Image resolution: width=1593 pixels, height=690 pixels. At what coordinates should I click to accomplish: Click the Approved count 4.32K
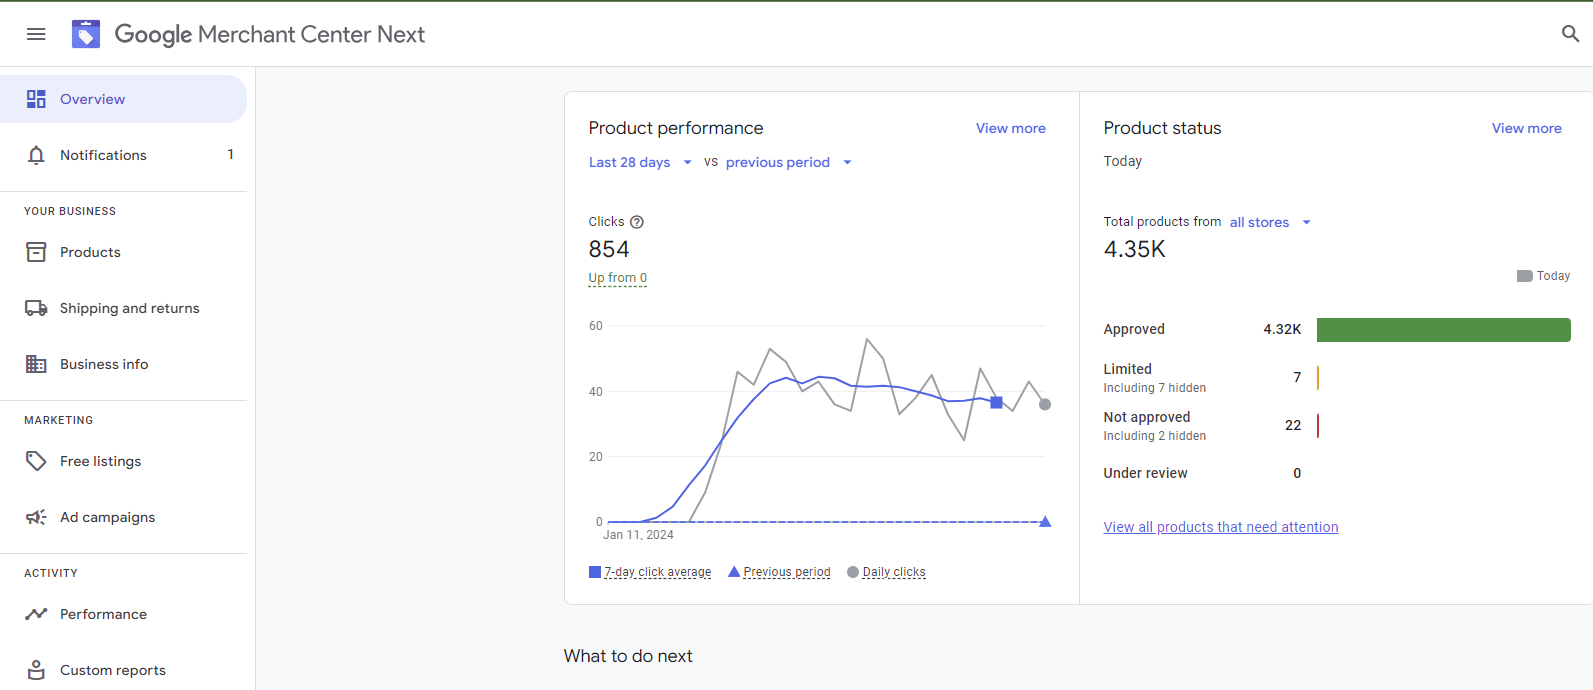[x=1282, y=329]
